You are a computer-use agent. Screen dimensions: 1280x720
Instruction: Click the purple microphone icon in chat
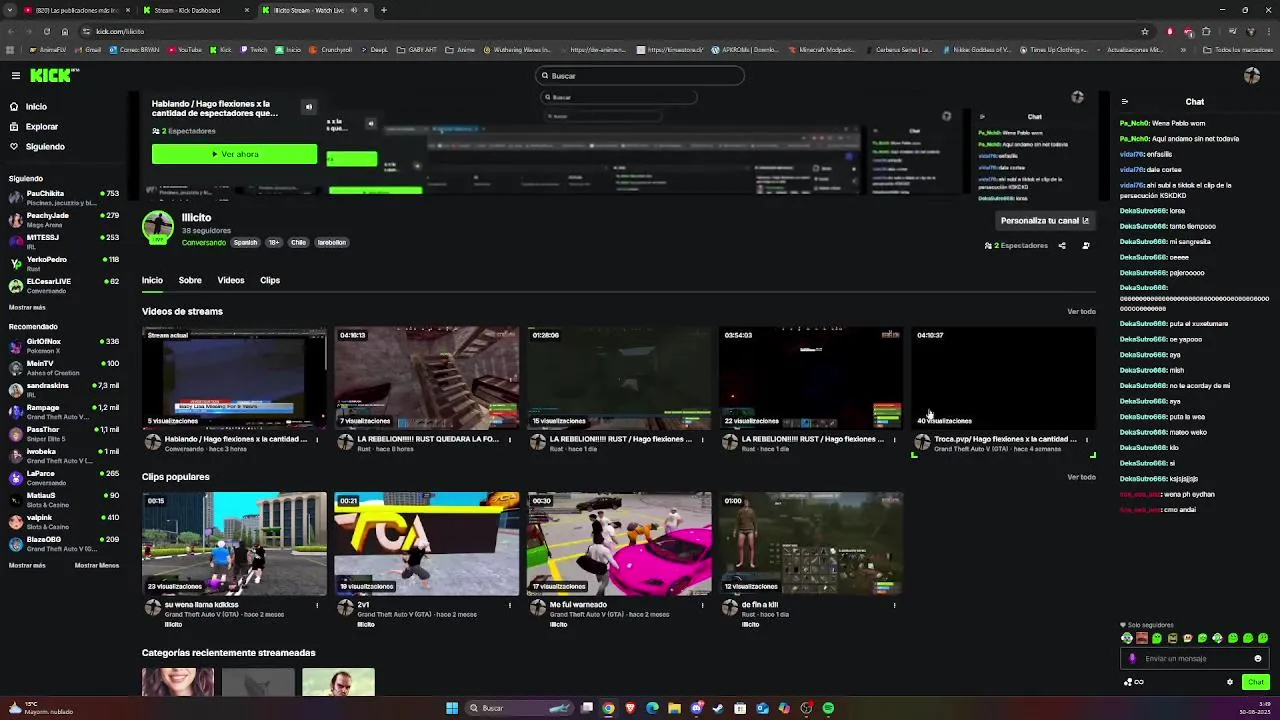pyautogui.click(x=1132, y=658)
